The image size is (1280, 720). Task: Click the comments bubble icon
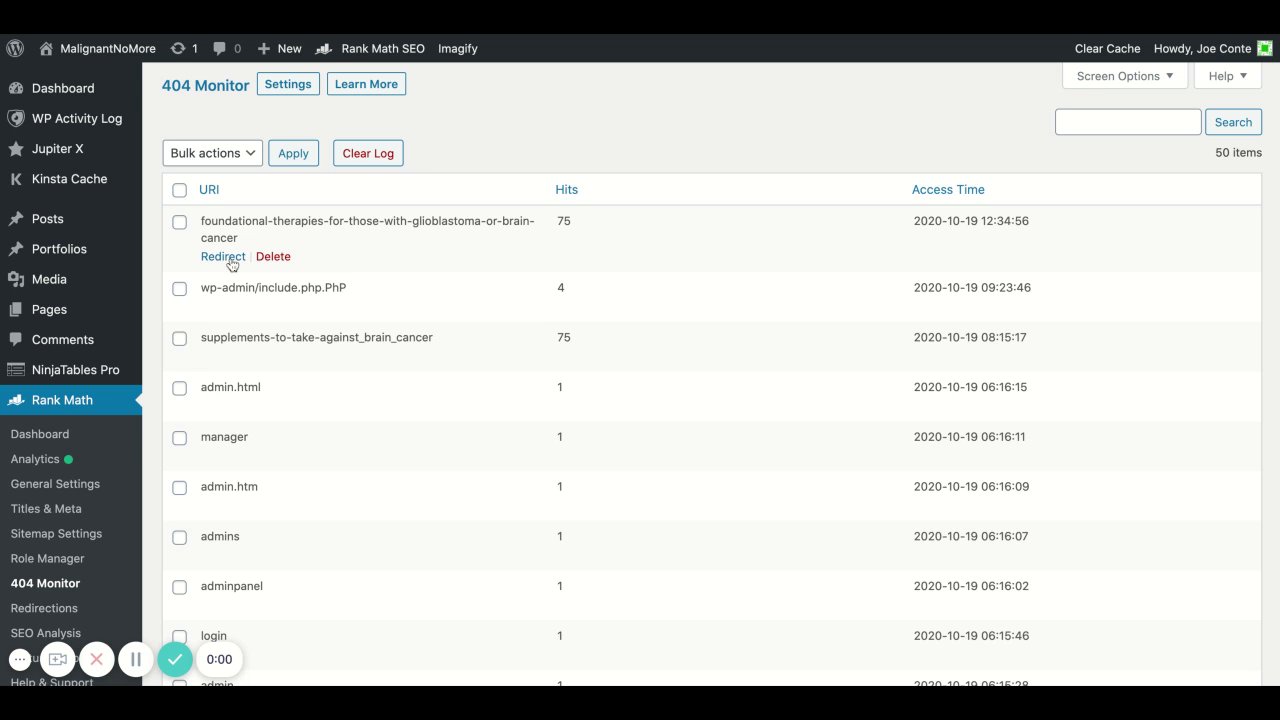point(220,48)
